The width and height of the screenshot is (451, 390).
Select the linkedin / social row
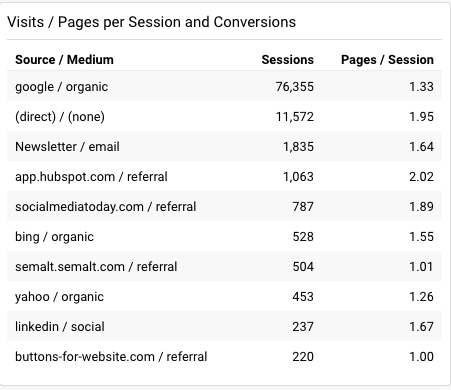point(224,326)
